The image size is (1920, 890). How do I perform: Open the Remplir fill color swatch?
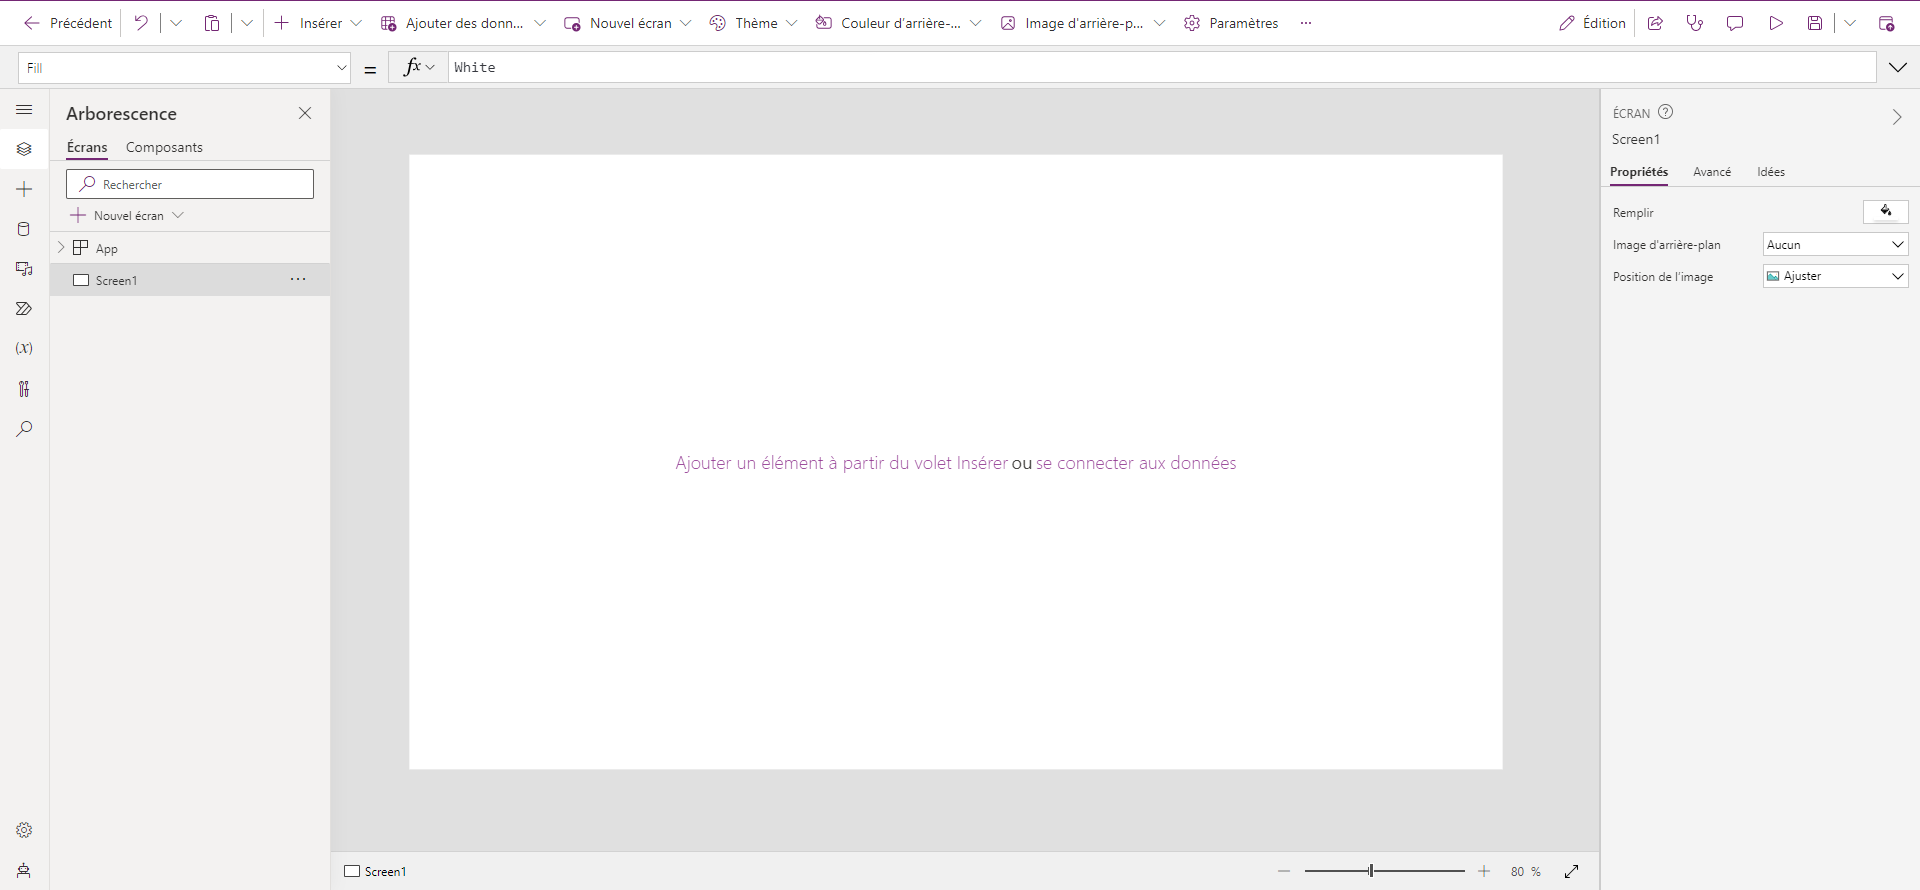[x=1886, y=211]
